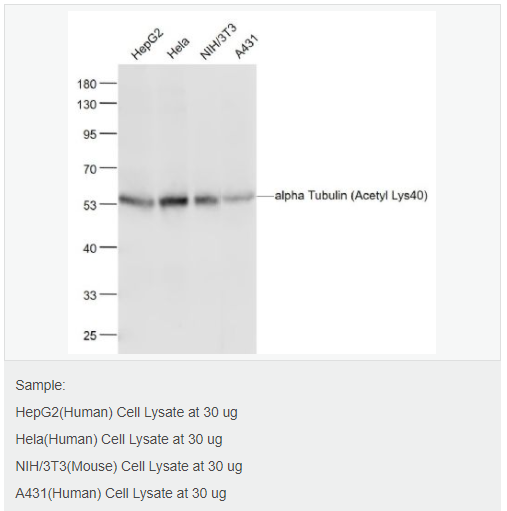Click the 95 molecular weight marker
Viewport: 507px width, 511px height.
point(90,135)
